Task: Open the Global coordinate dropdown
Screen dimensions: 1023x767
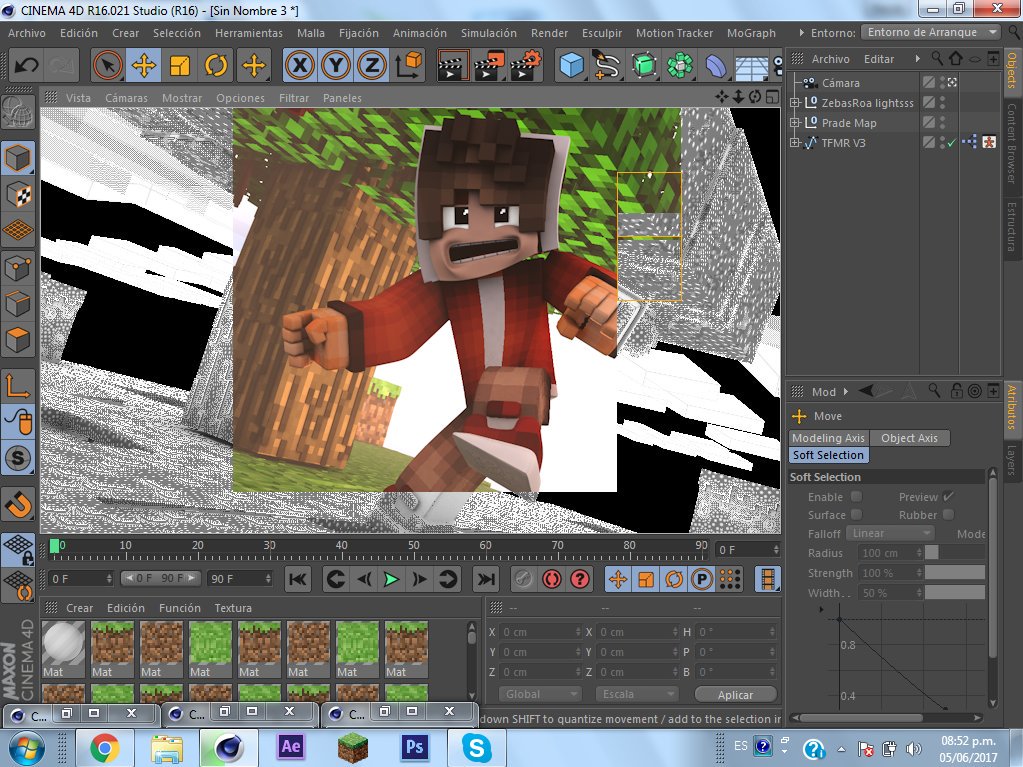Action: pyautogui.click(x=540, y=694)
